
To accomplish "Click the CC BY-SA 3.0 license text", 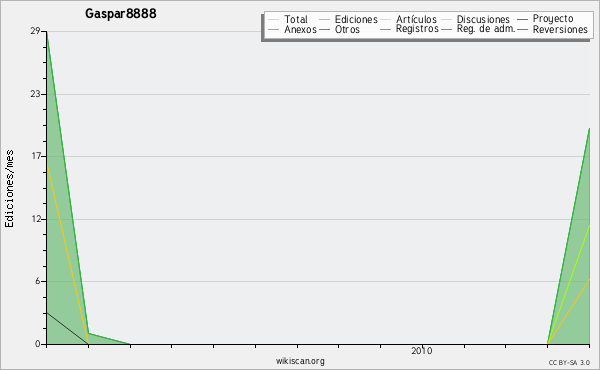I will pos(569,362).
